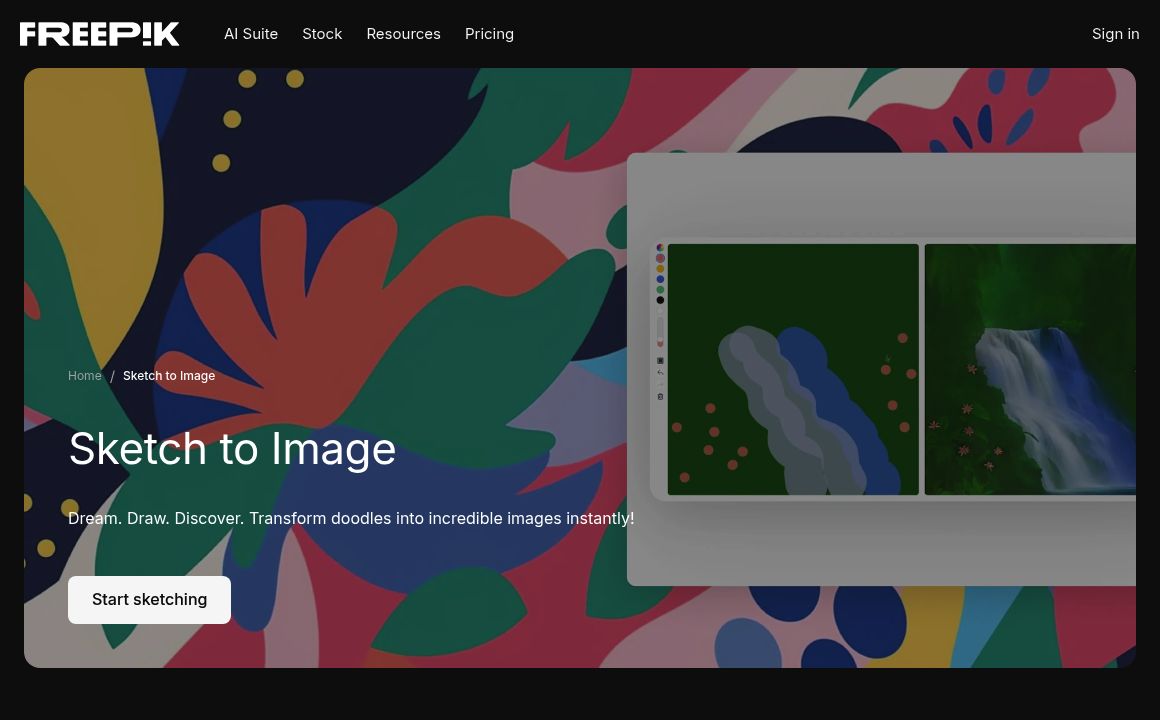Click the undo arrow in sketch toolbar
Image resolution: width=1160 pixels, height=720 pixels.
click(x=660, y=373)
